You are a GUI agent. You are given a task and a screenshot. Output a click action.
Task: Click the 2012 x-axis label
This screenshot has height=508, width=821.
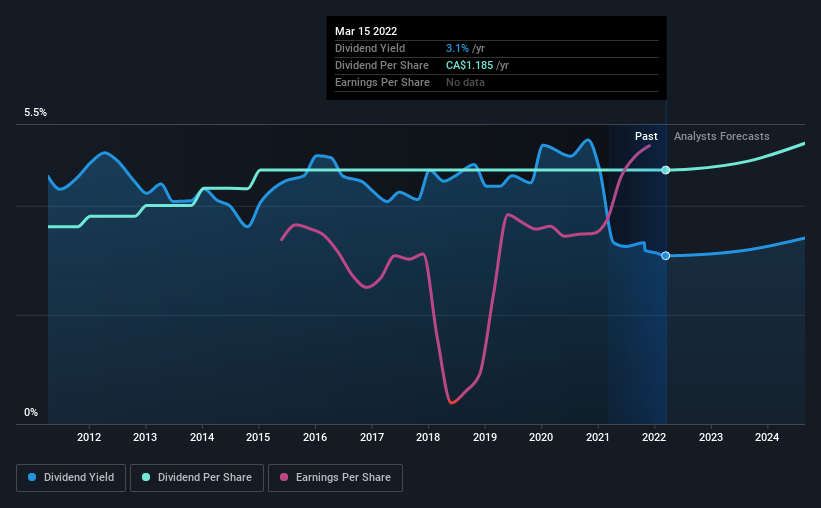click(x=89, y=437)
